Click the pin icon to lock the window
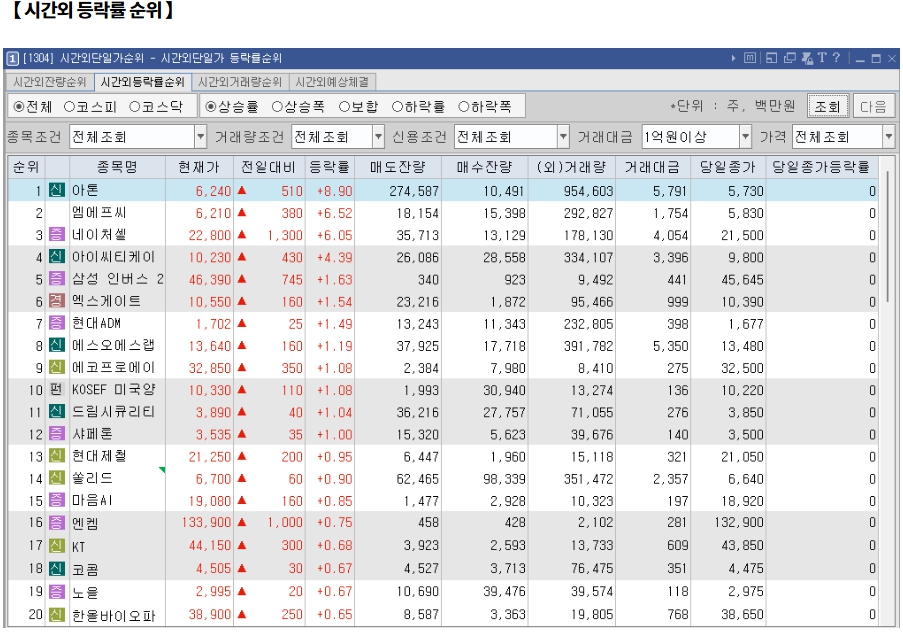The height and width of the screenshot is (632, 903). (x=807, y=58)
